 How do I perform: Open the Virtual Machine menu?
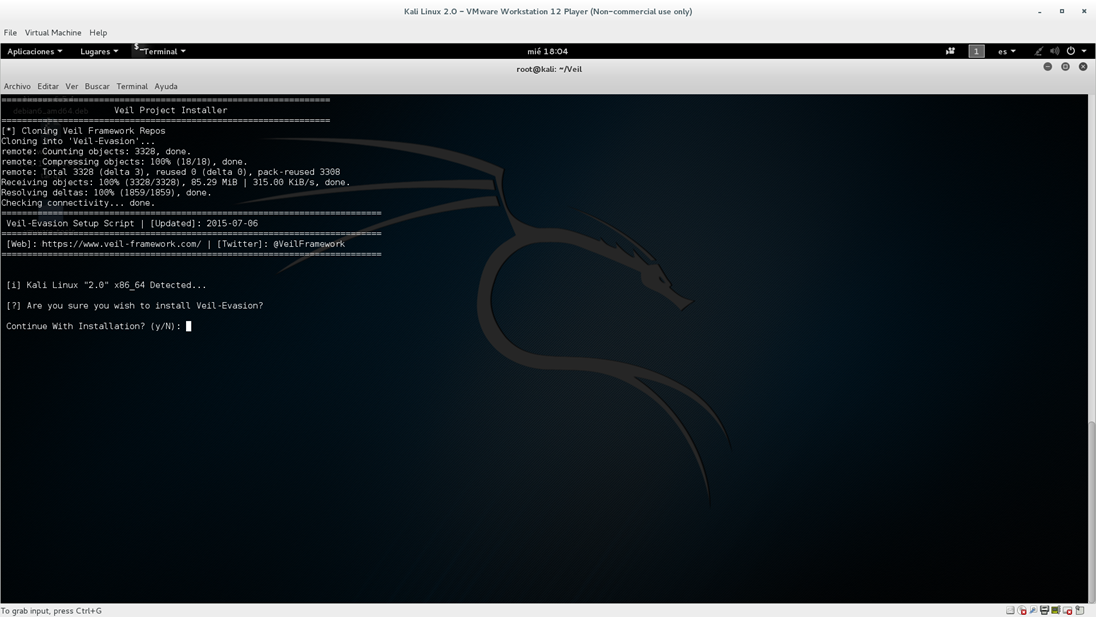(53, 33)
